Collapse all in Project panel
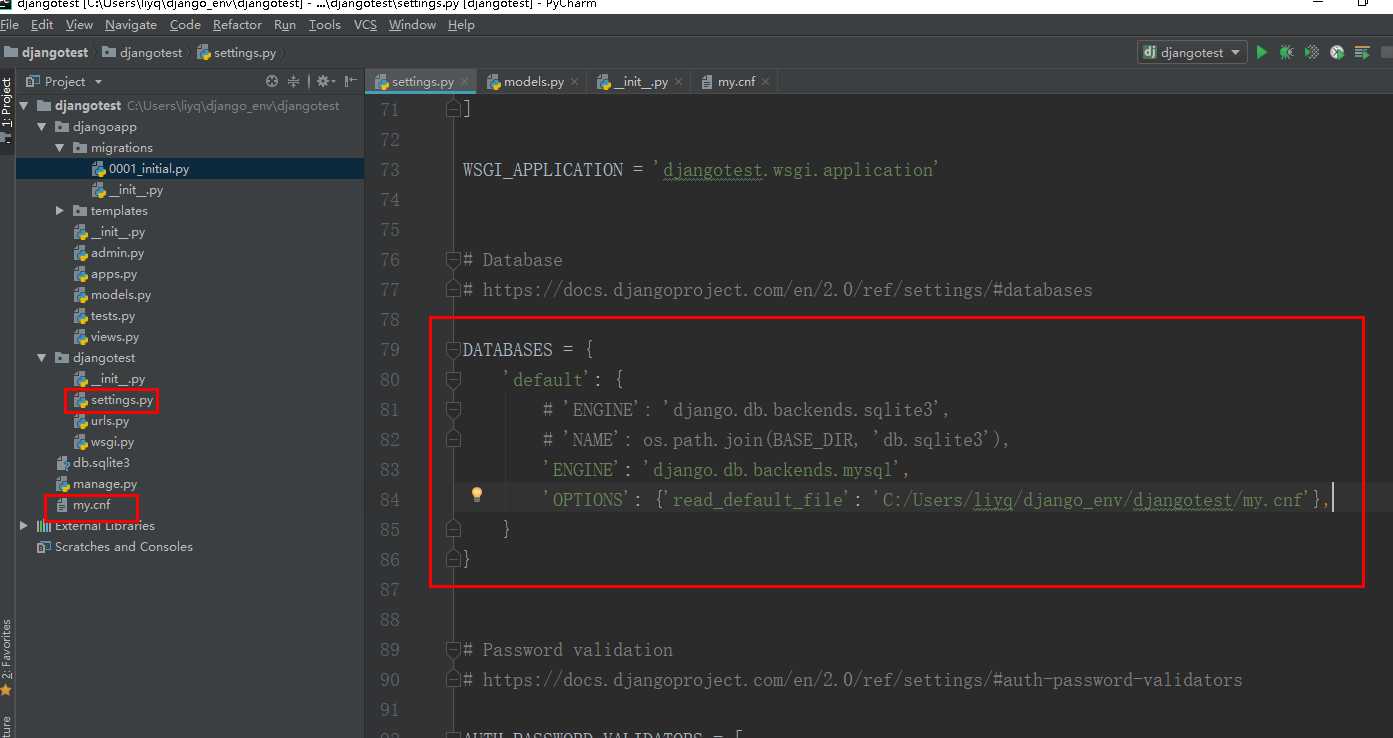The image size is (1393, 738). (294, 81)
